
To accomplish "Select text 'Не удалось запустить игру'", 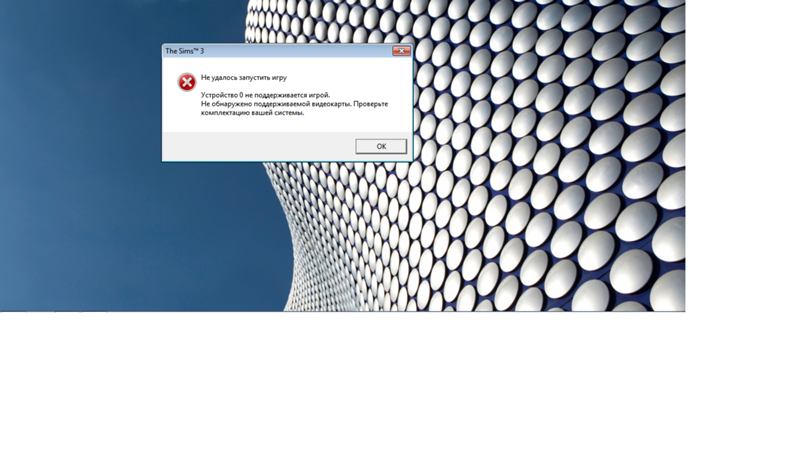I will point(244,78).
